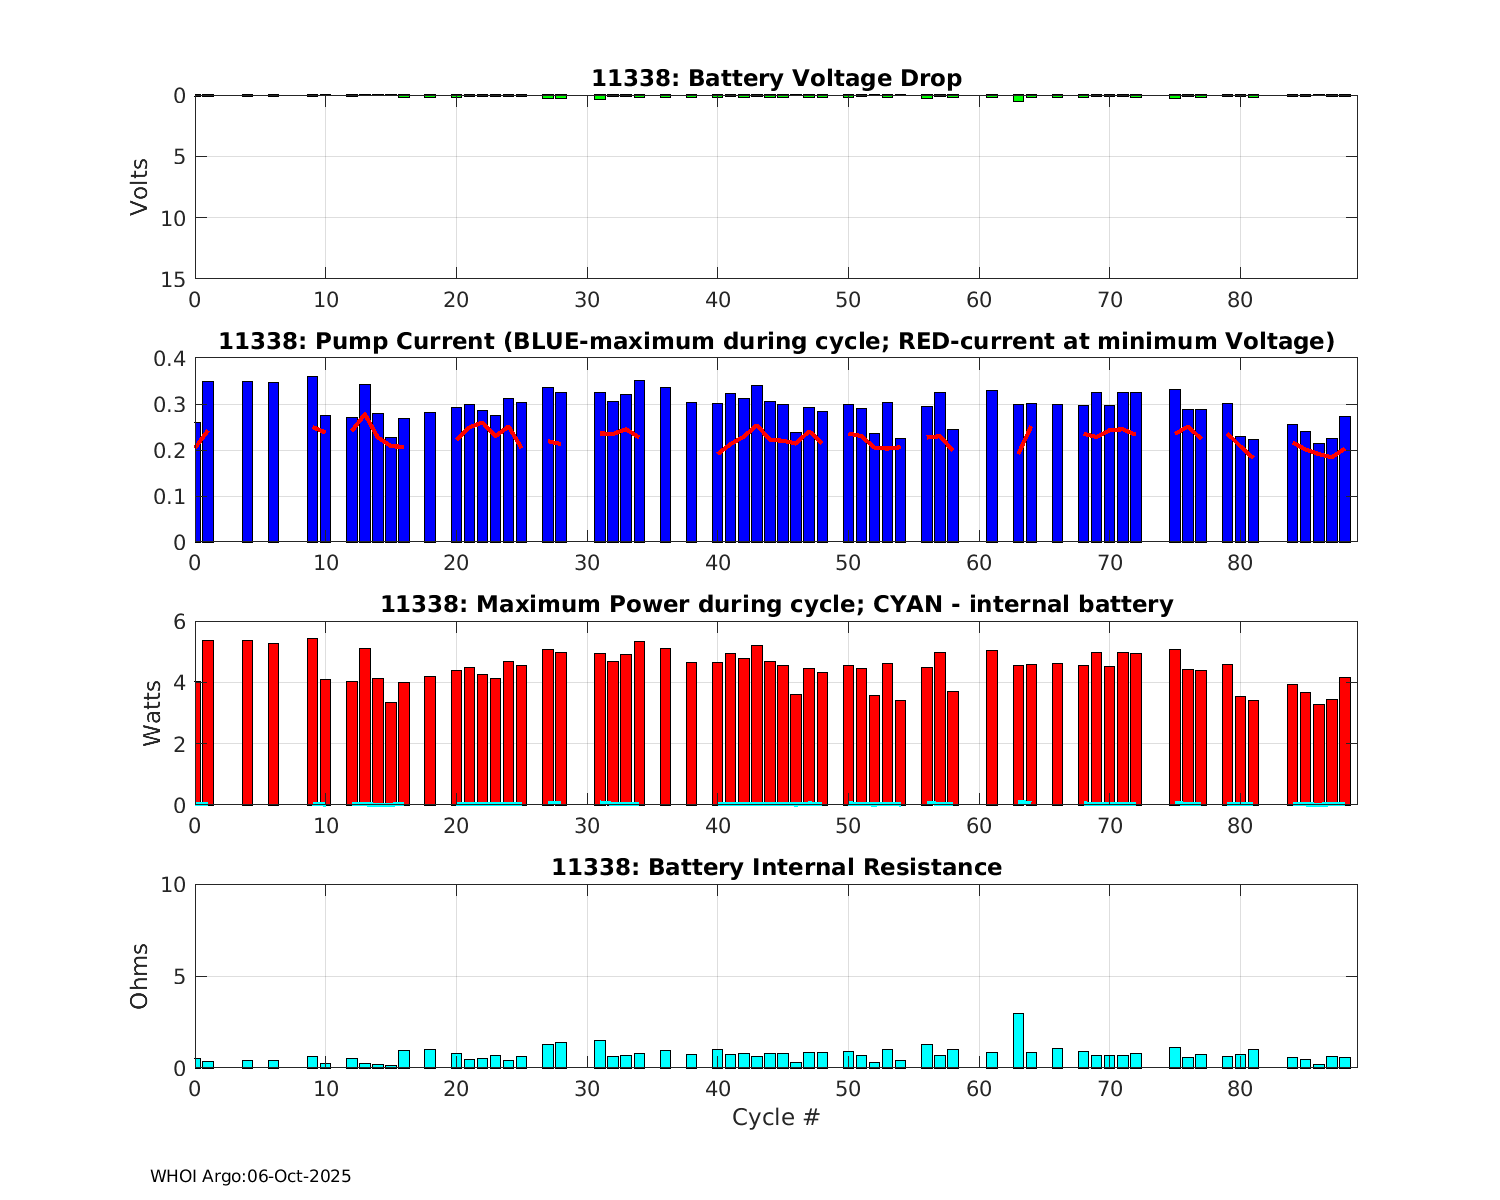Viewport: 1500px width, 1200px height.
Task: Click the 0.4 tick on pump current axis
Action: point(172,359)
